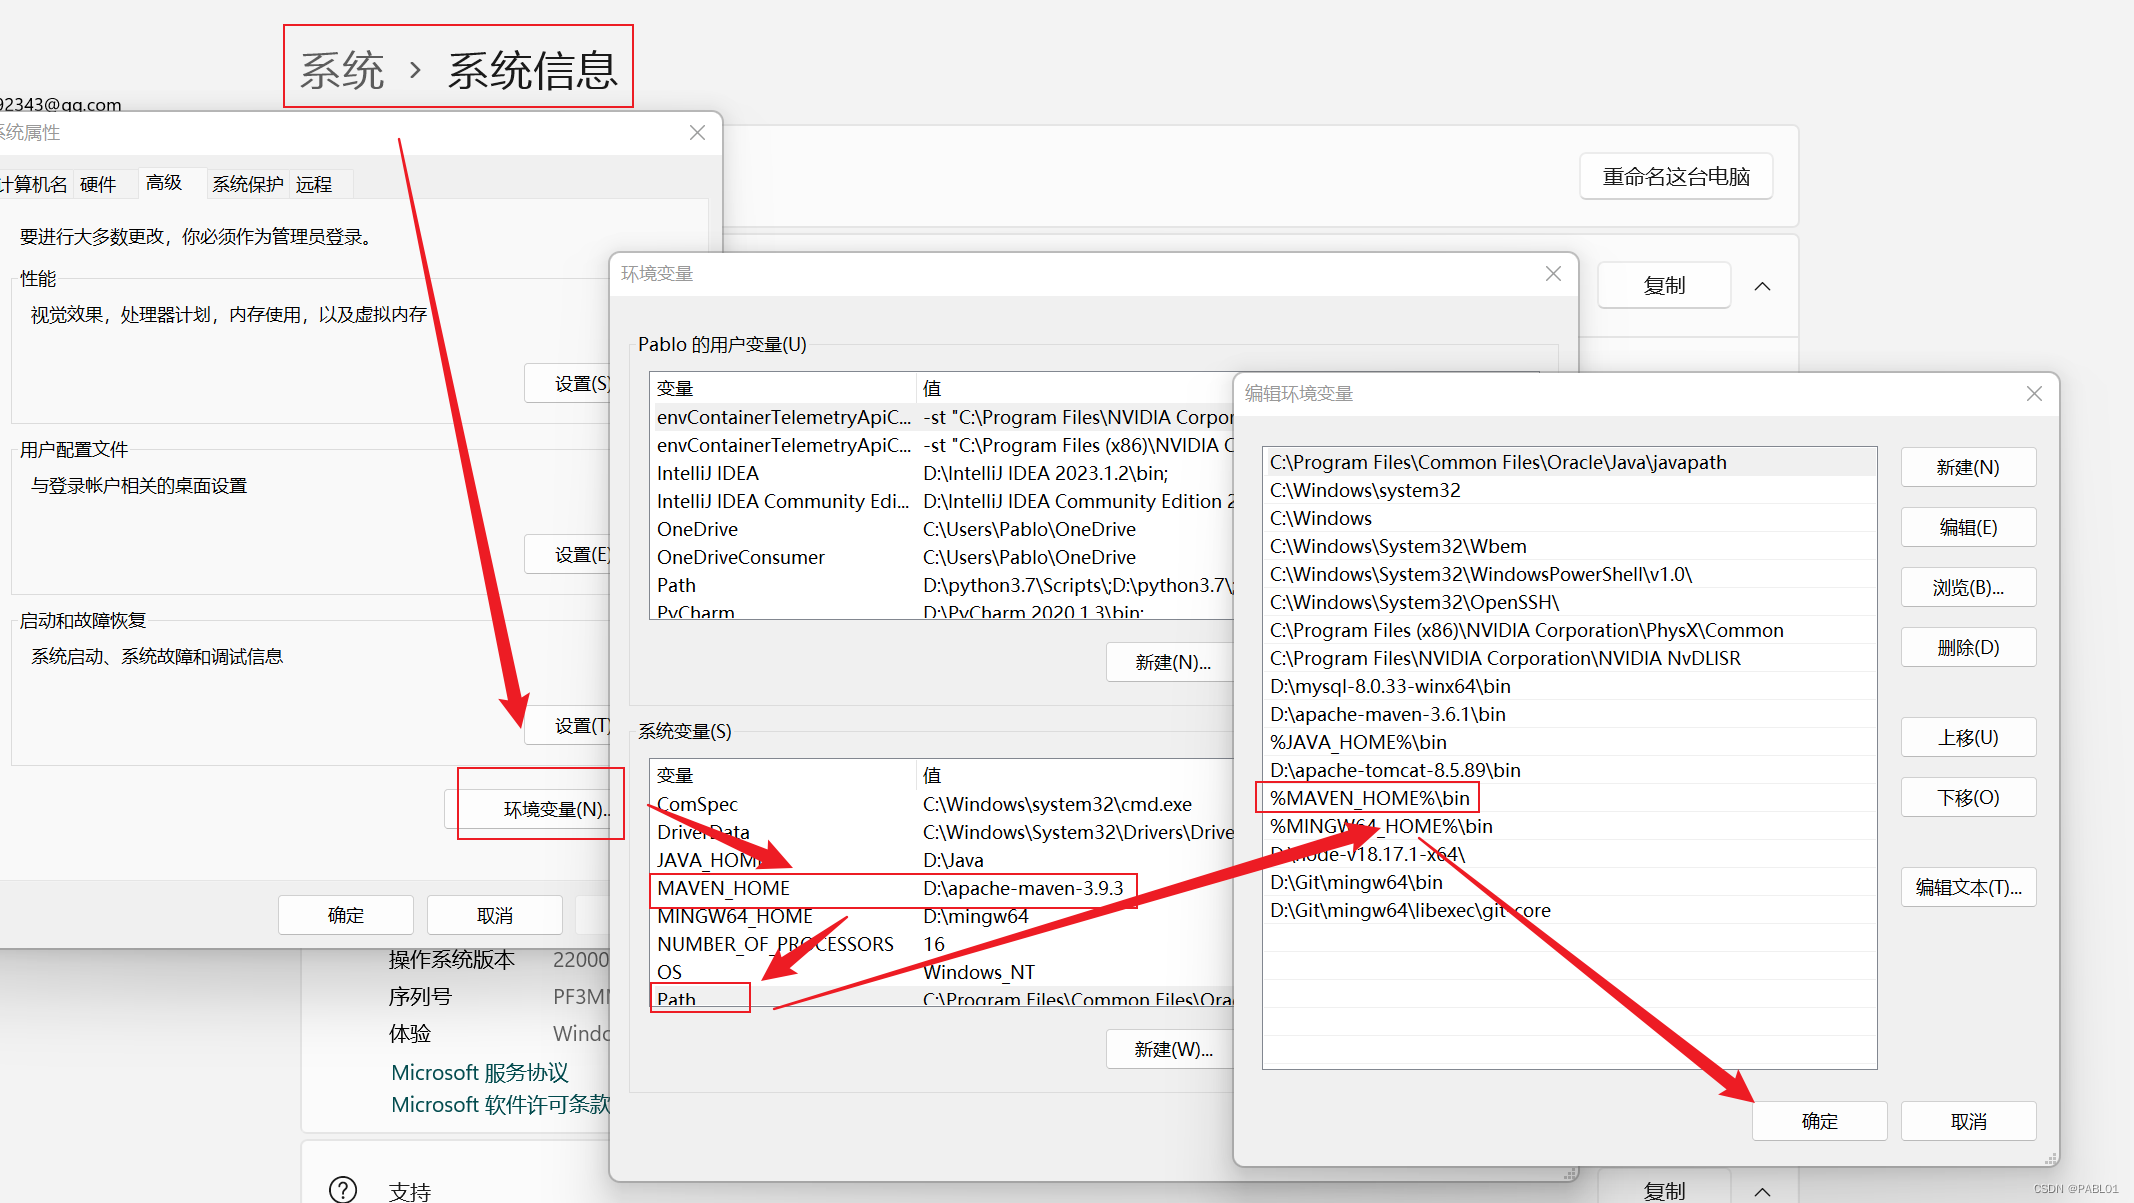Click the 删除(D) button

tap(1967, 647)
